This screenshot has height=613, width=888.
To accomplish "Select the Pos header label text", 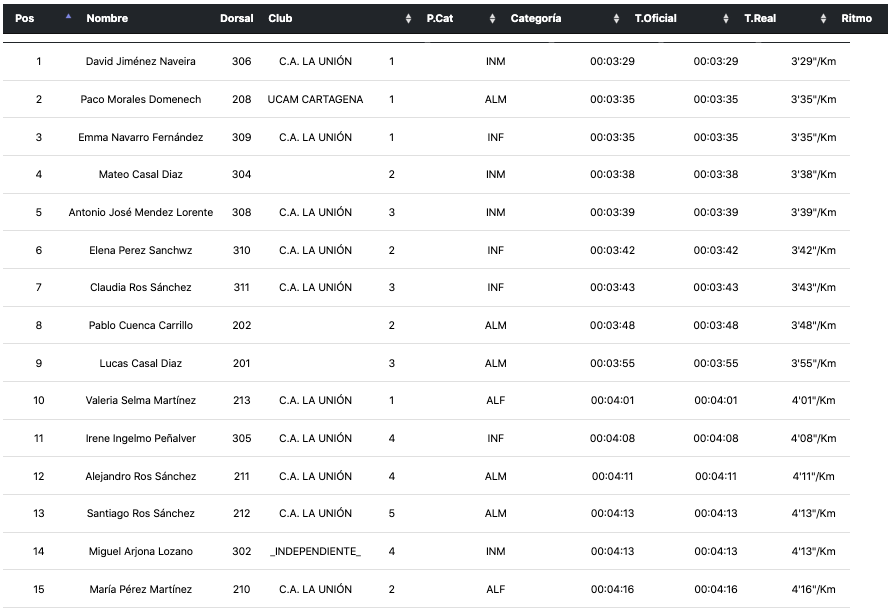I will pos(25,19).
